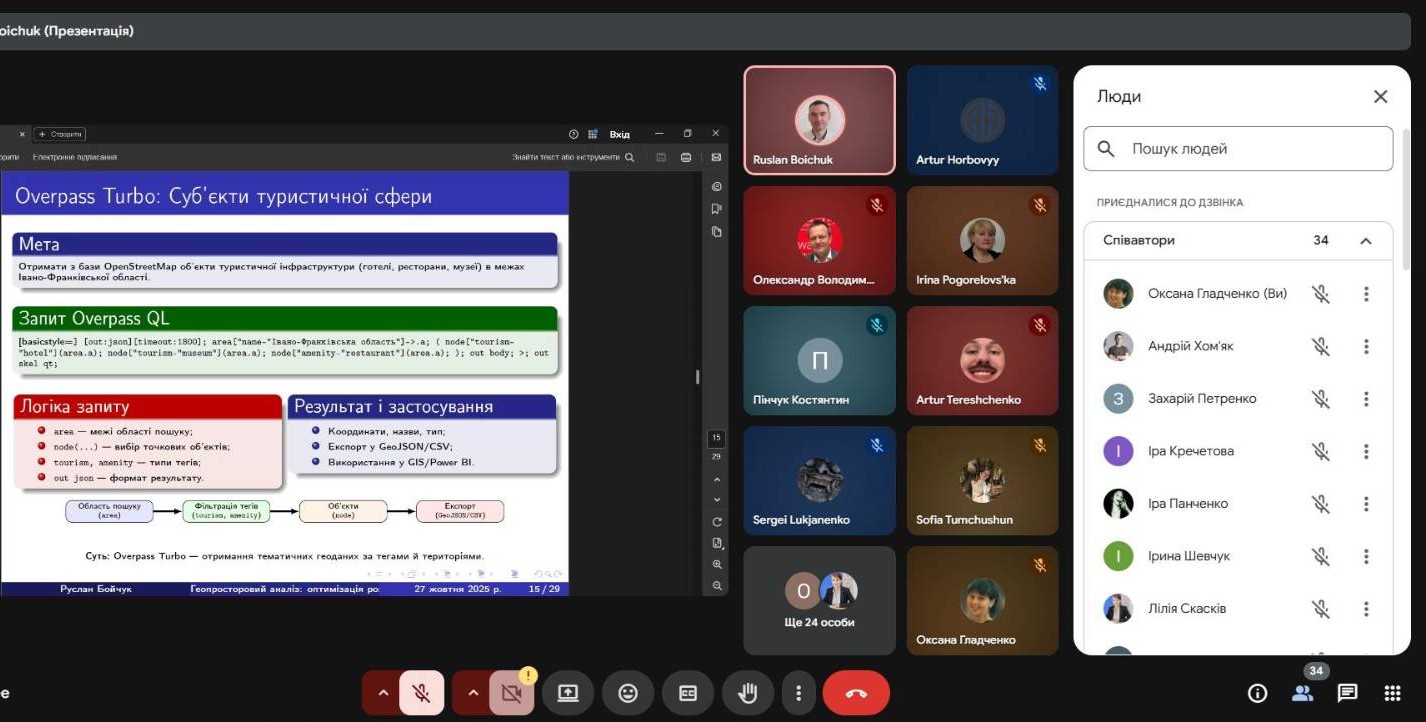This screenshot has height=722, width=1426.
Task: Close the Люди side panel
Action: (x=1380, y=97)
